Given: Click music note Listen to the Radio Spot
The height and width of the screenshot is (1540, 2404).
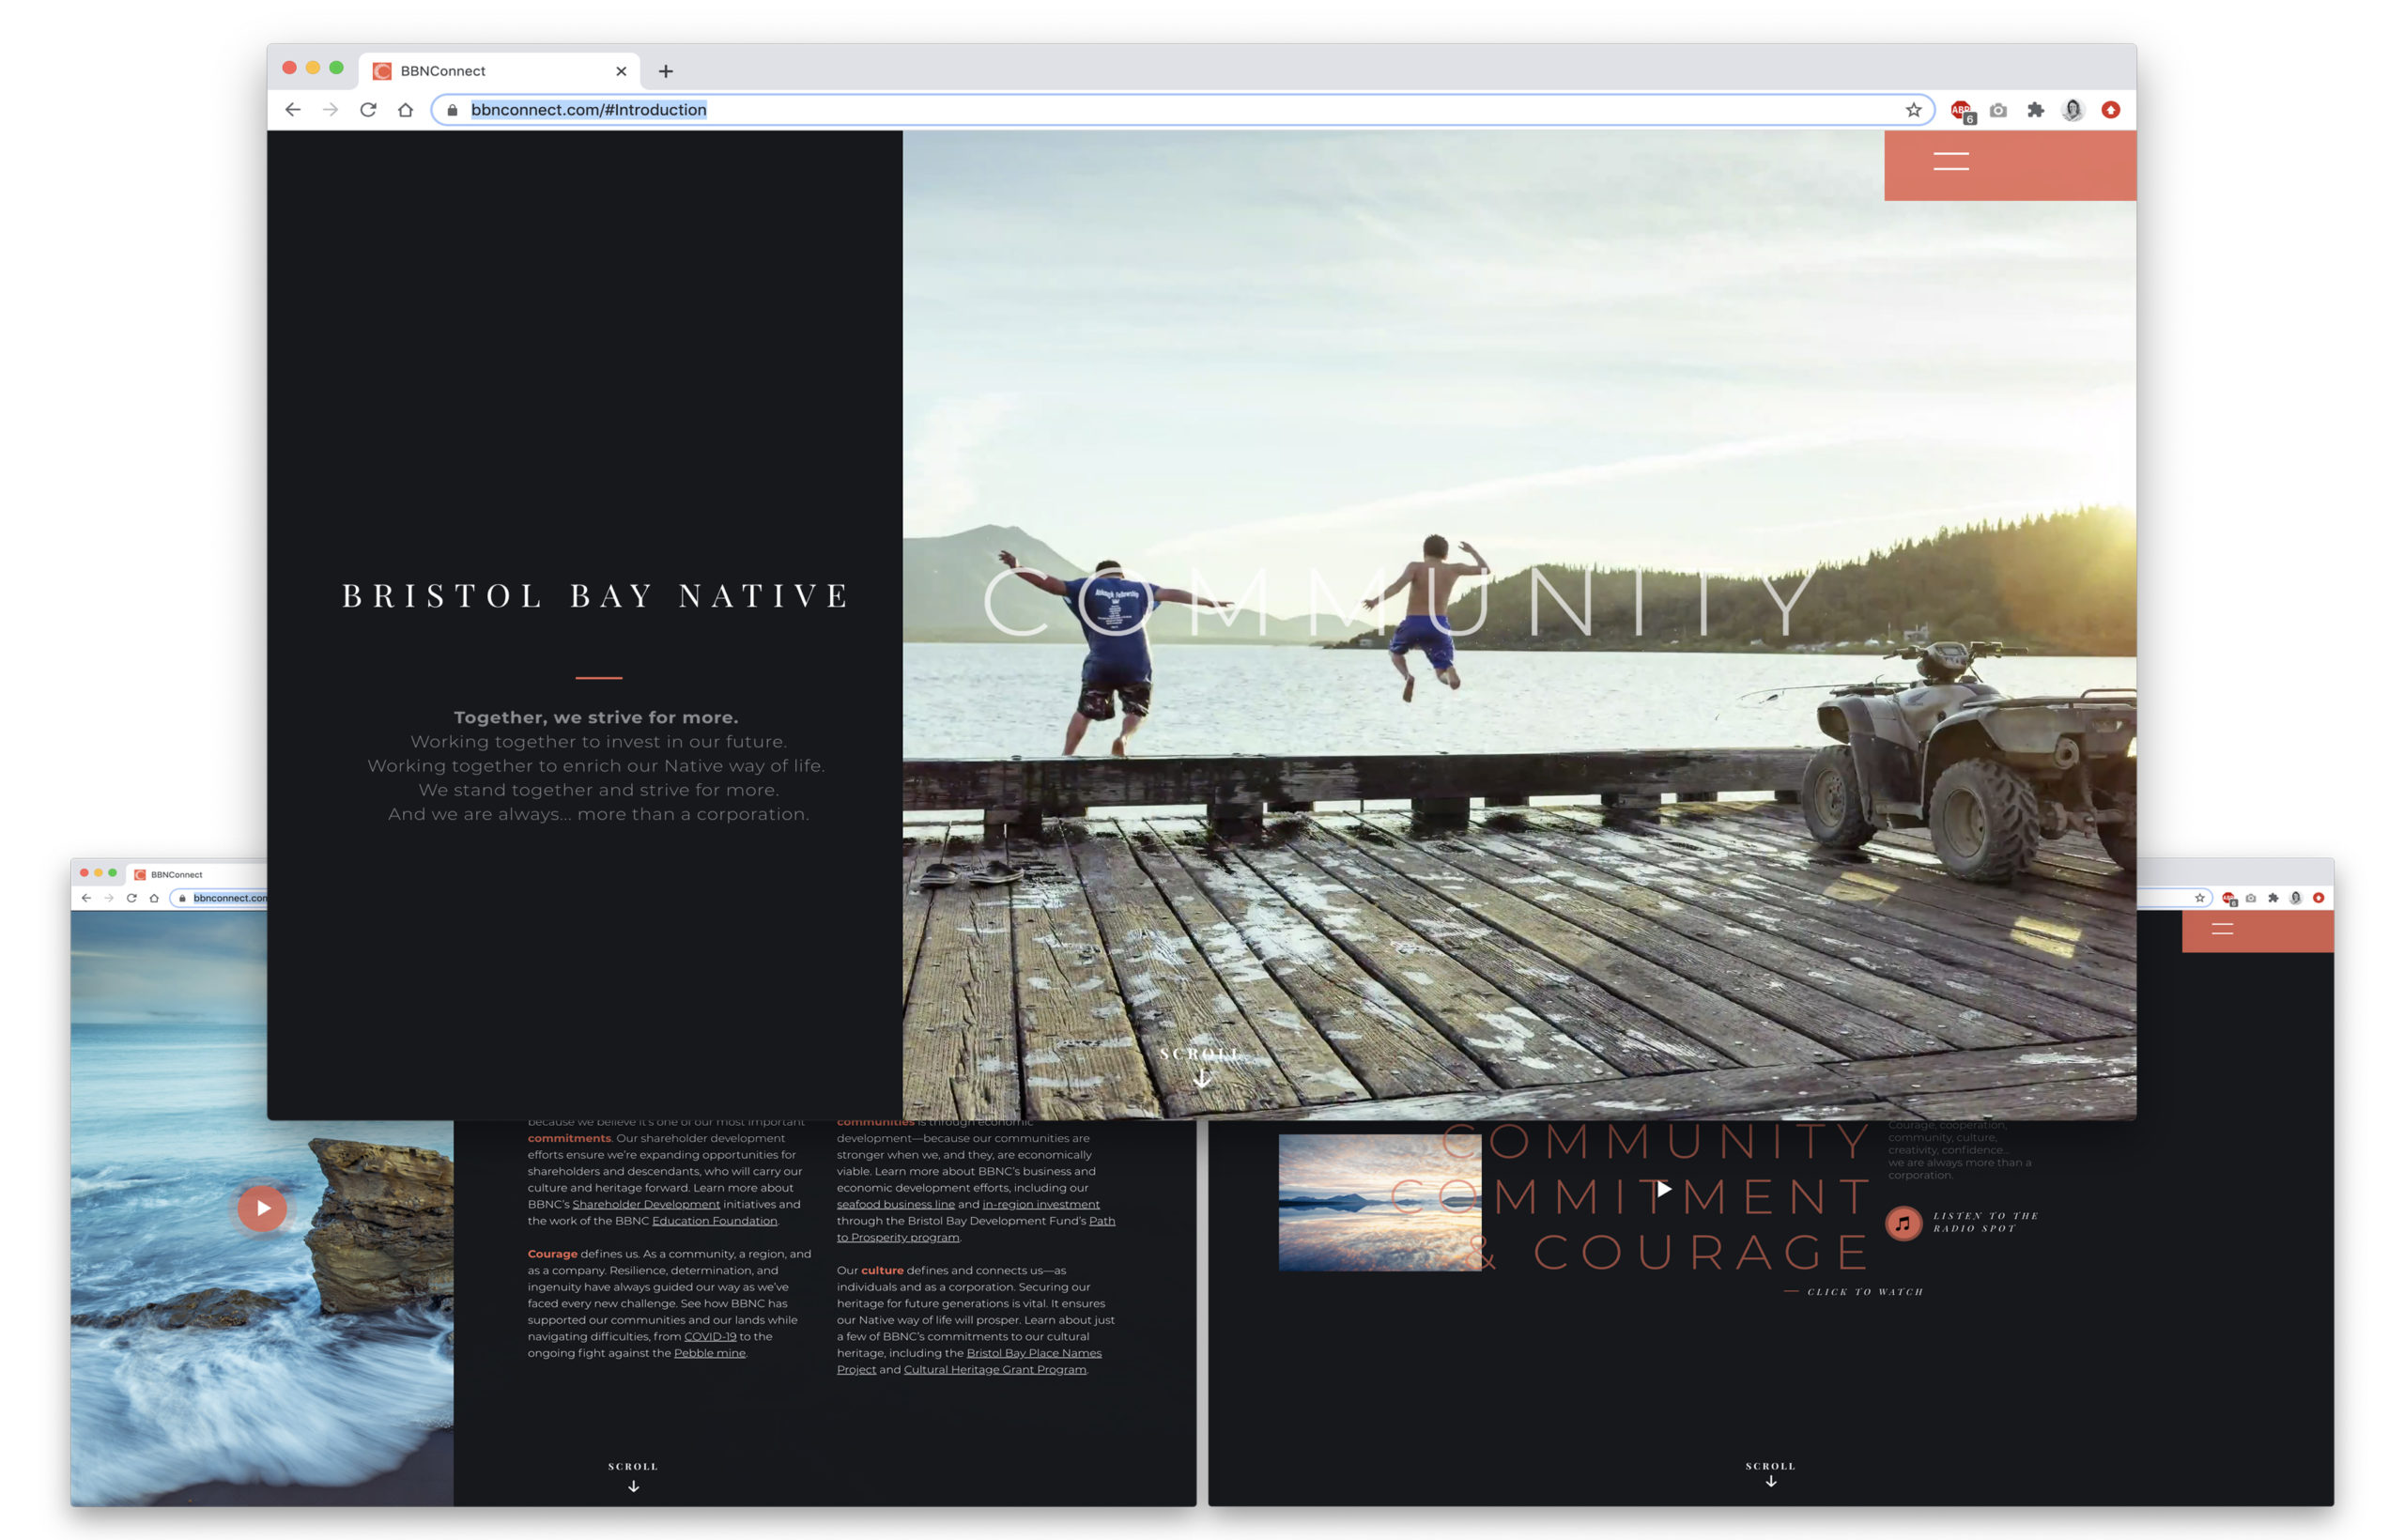Looking at the screenshot, I should coord(1903,1223).
